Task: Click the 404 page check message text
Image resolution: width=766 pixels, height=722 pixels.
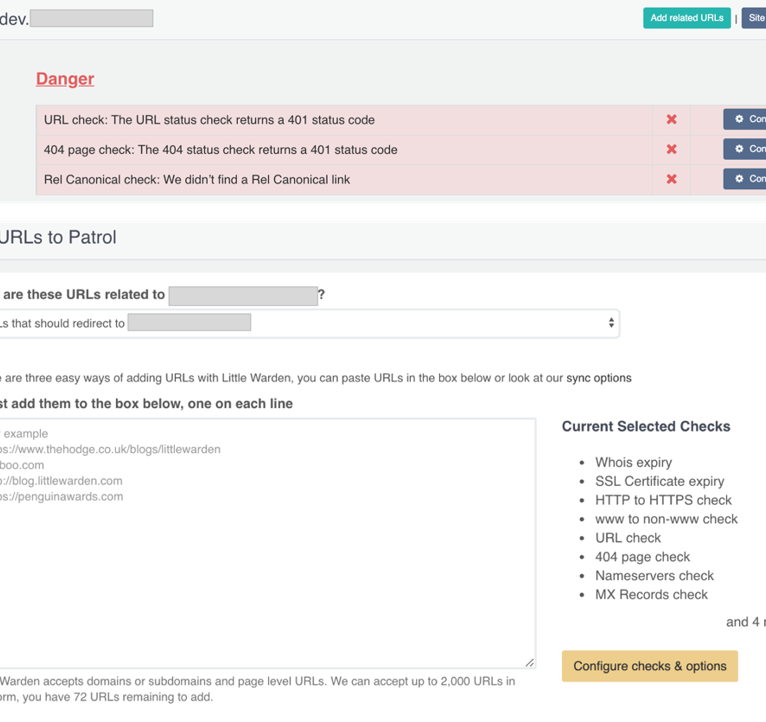Action: [220, 150]
